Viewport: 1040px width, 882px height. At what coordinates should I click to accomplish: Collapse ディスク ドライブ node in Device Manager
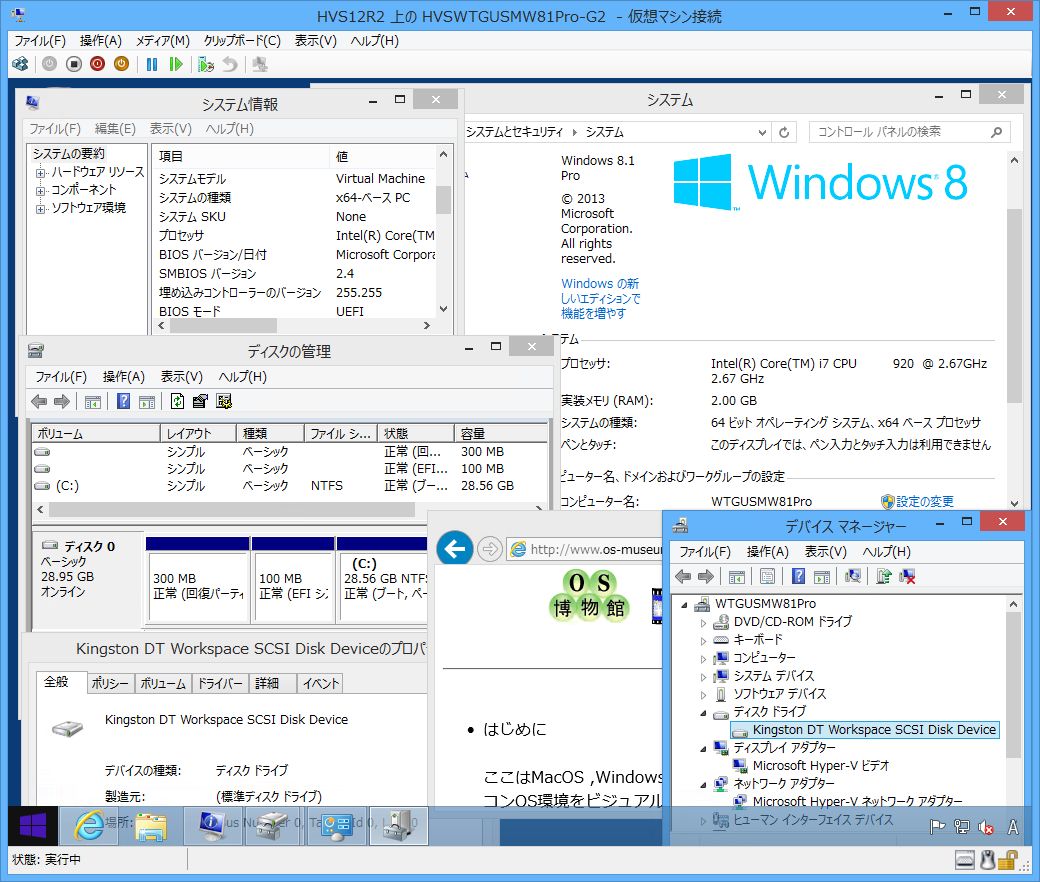(704, 713)
